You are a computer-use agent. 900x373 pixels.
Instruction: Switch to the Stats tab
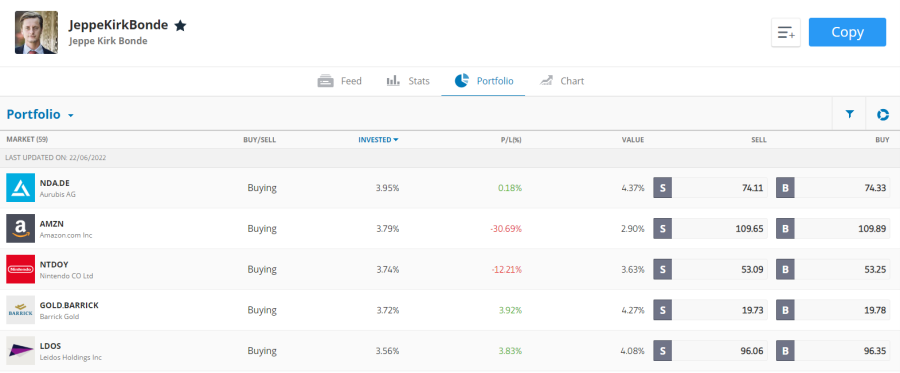[408, 81]
